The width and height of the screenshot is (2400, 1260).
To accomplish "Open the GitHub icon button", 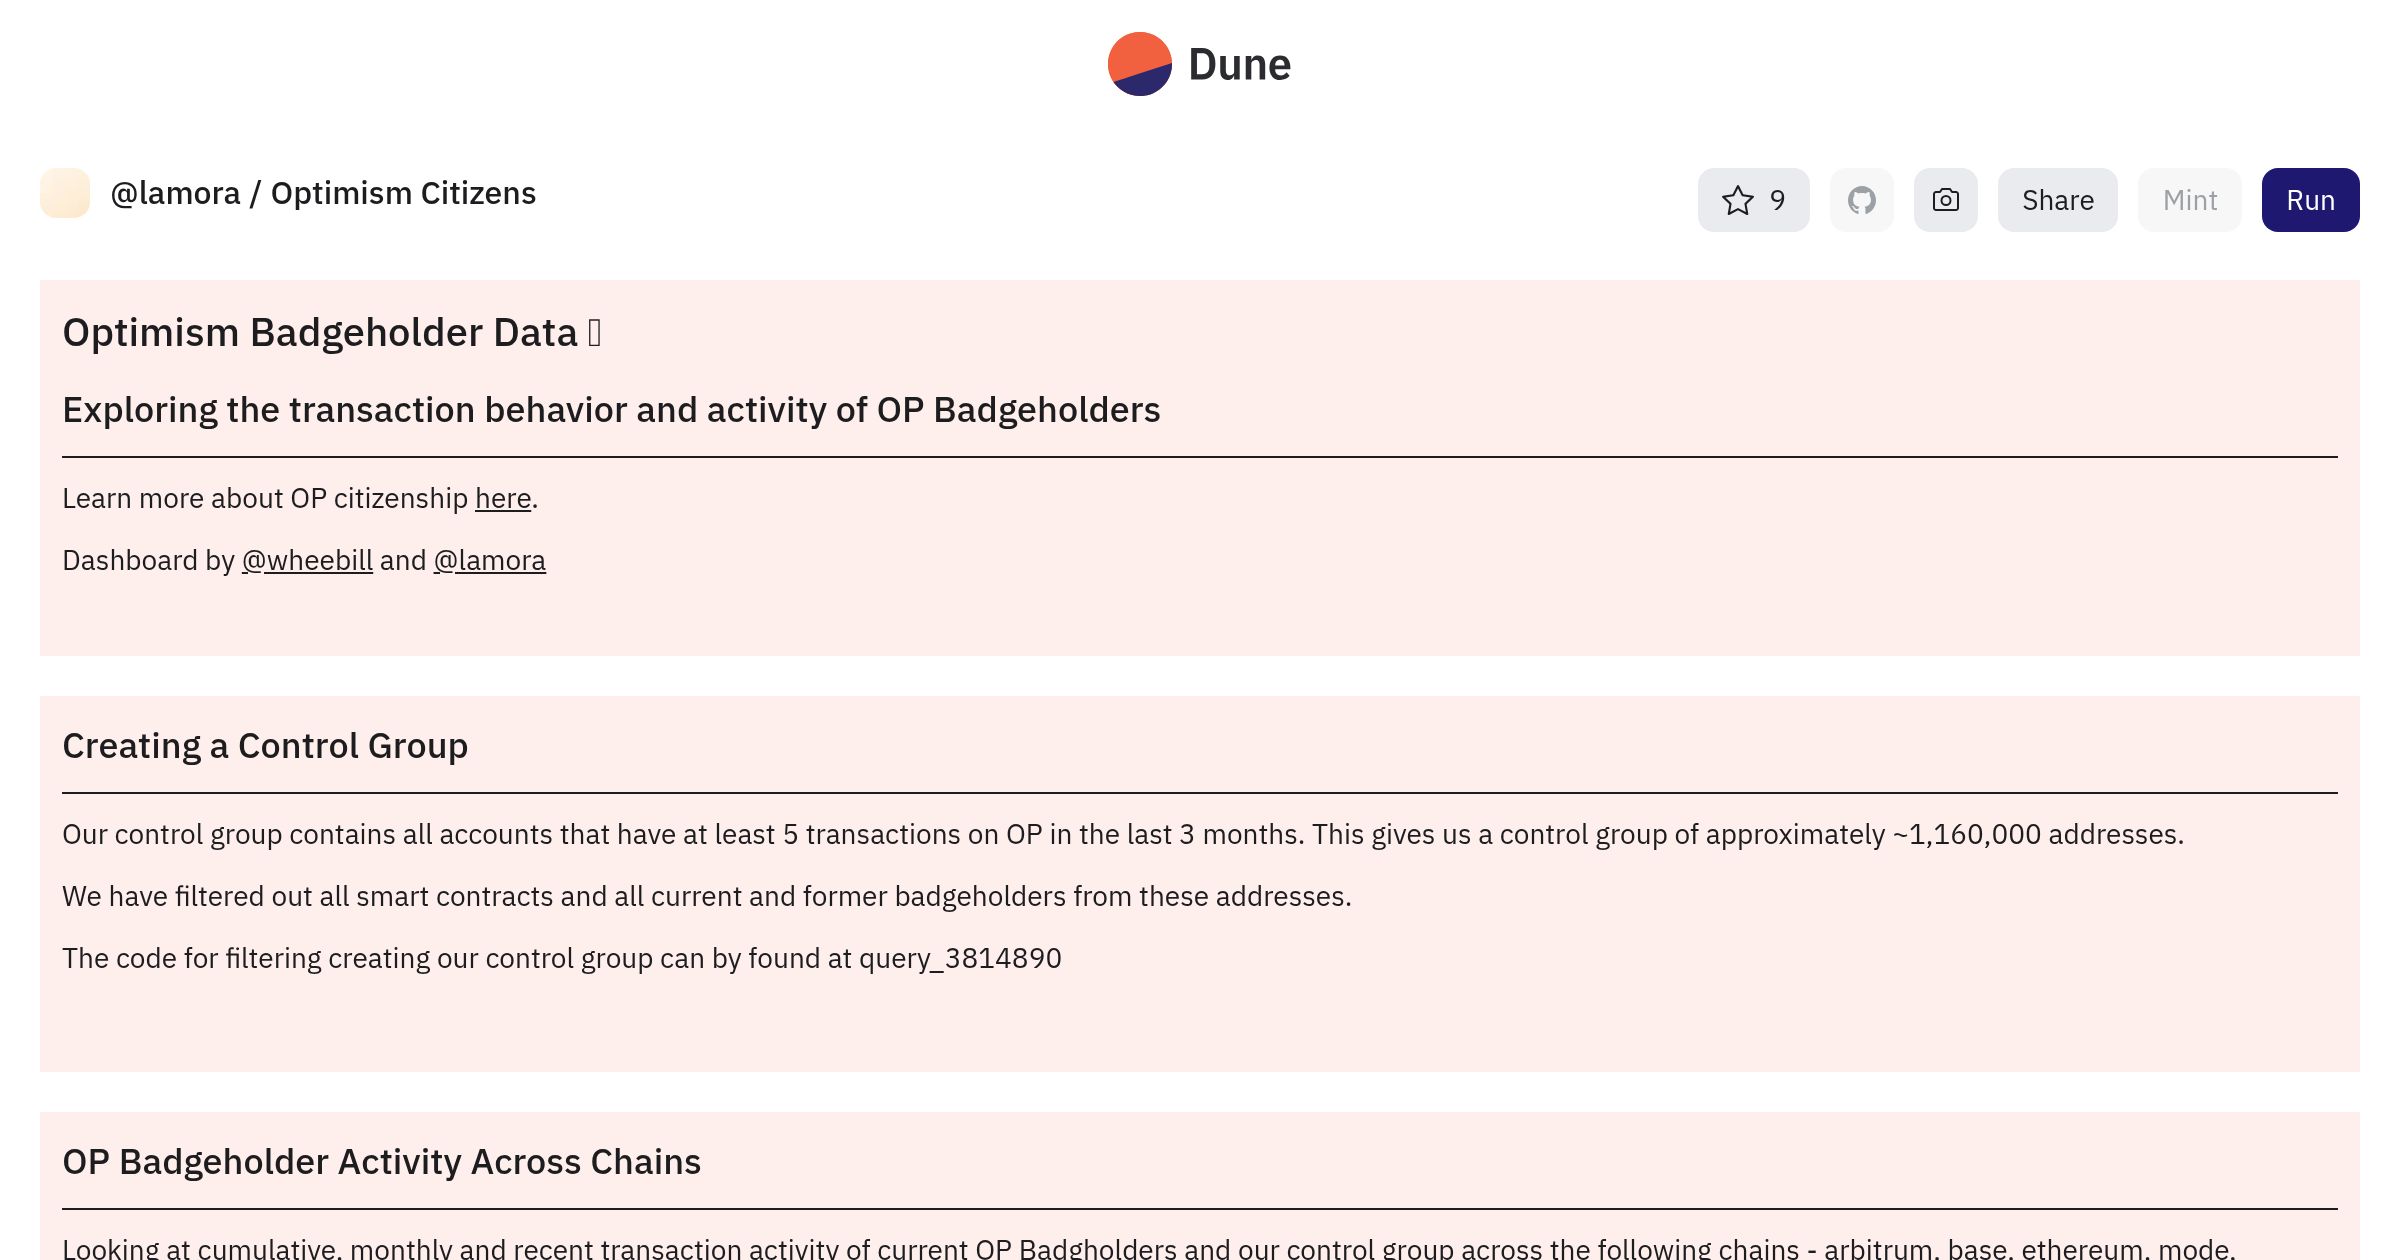I will (x=1861, y=200).
